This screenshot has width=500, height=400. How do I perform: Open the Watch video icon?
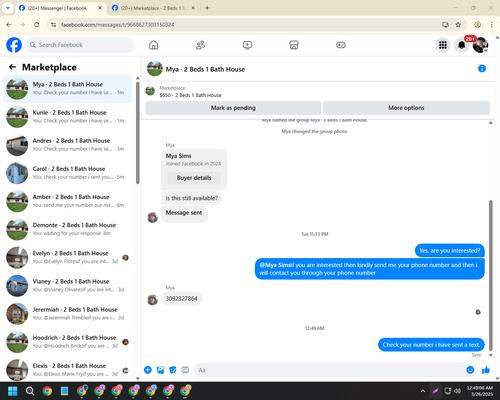click(x=247, y=45)
